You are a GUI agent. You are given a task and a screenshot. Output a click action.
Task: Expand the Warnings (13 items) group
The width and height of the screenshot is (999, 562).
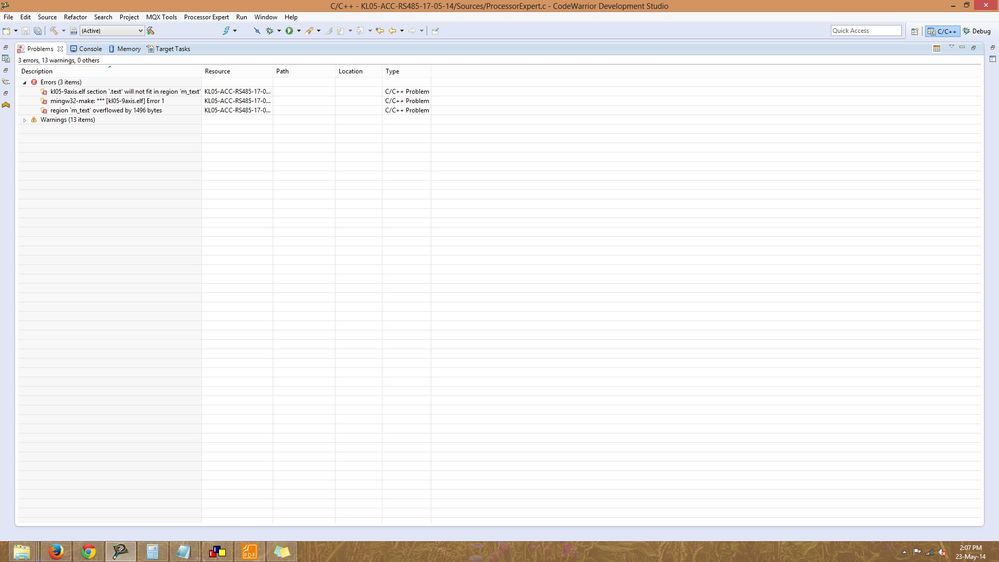(25, 120)
